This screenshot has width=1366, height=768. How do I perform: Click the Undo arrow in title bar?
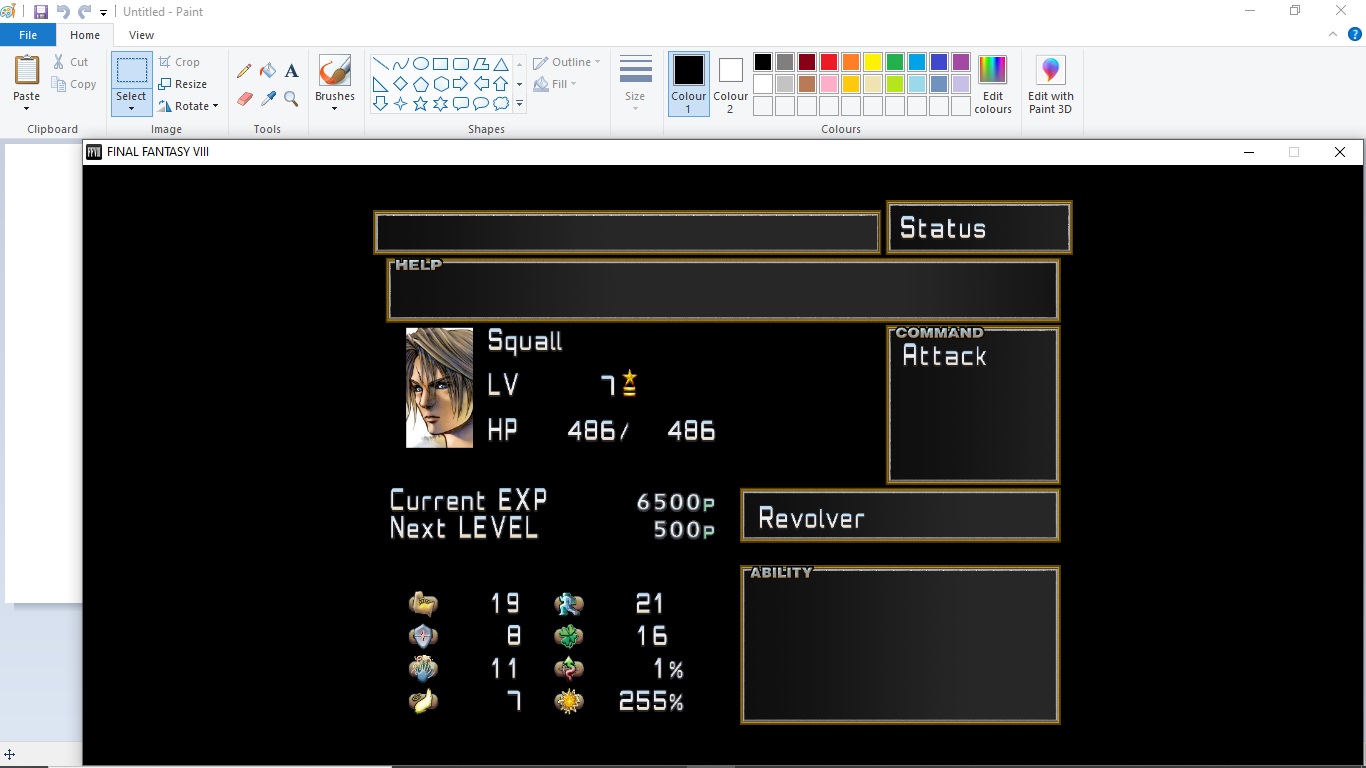[63, 12]
